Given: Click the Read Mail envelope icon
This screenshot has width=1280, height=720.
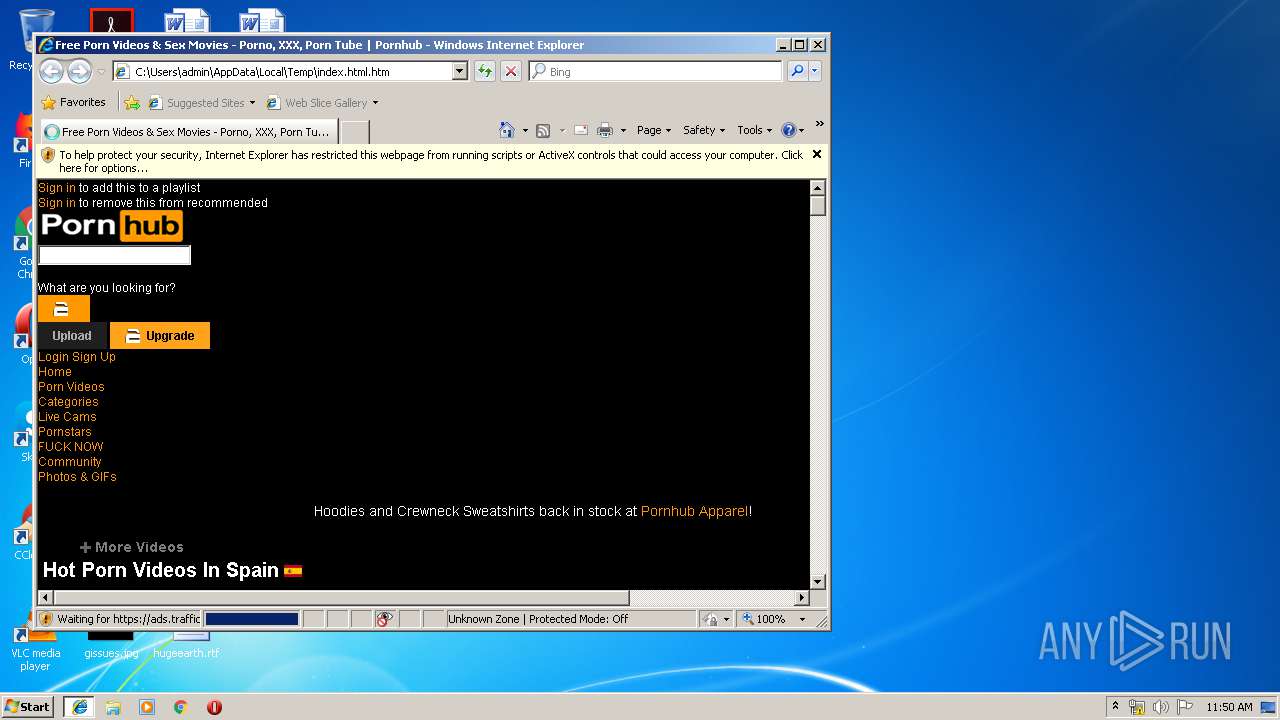Looking at the screenshot, I should pos(580,130).
